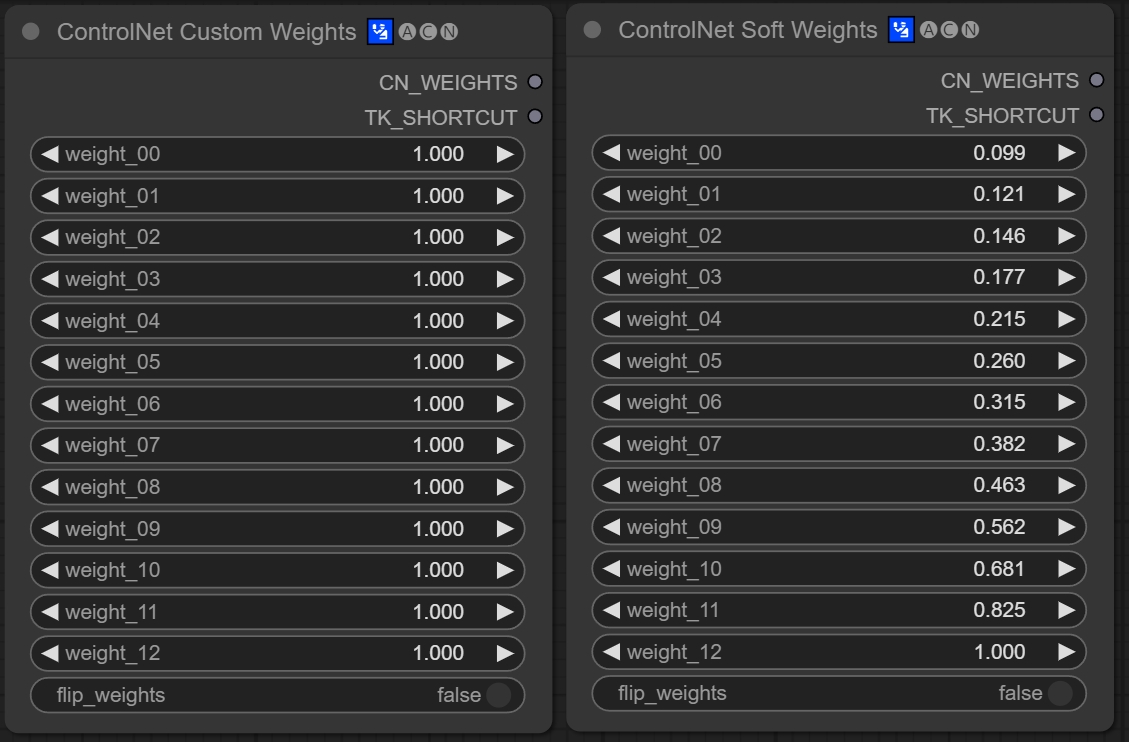
Task: Click TK_SHORTCUT output port on Soft Weights node
Action: click(1096, 115)
